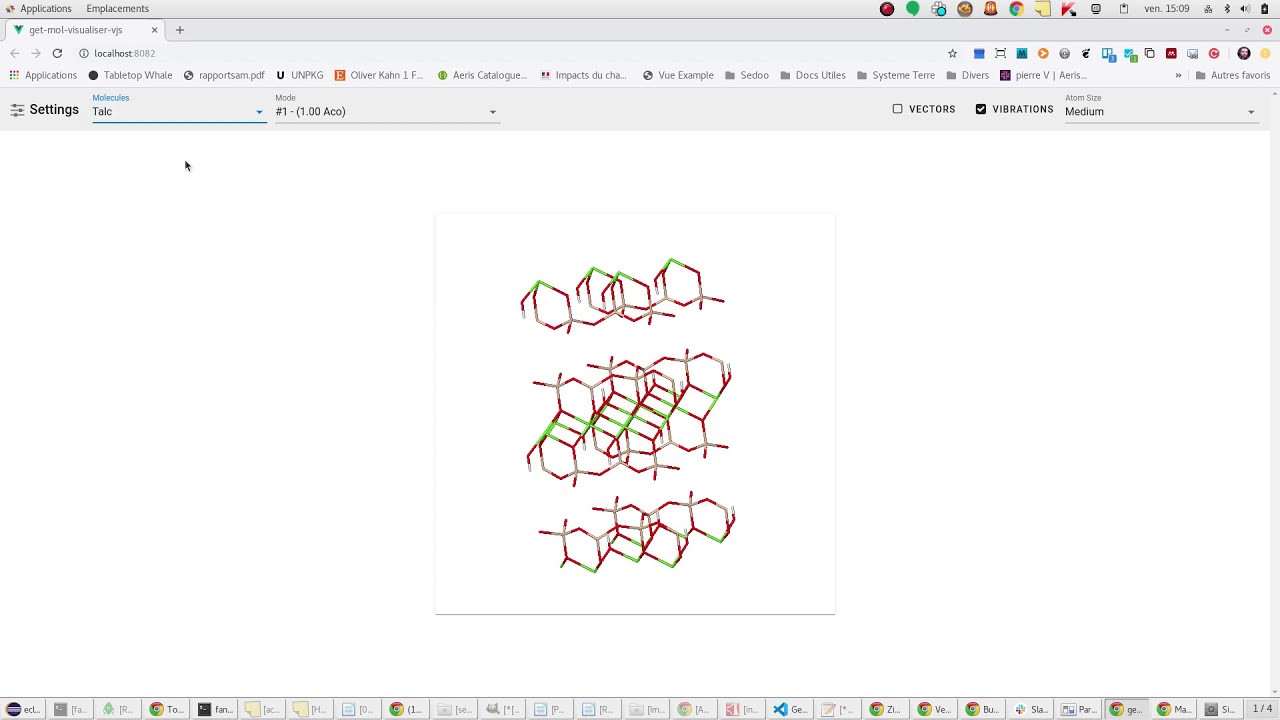Click the battery tray icon
Image resolution: width=1280 pixels, height=720 pixels.
point(1264,9)
